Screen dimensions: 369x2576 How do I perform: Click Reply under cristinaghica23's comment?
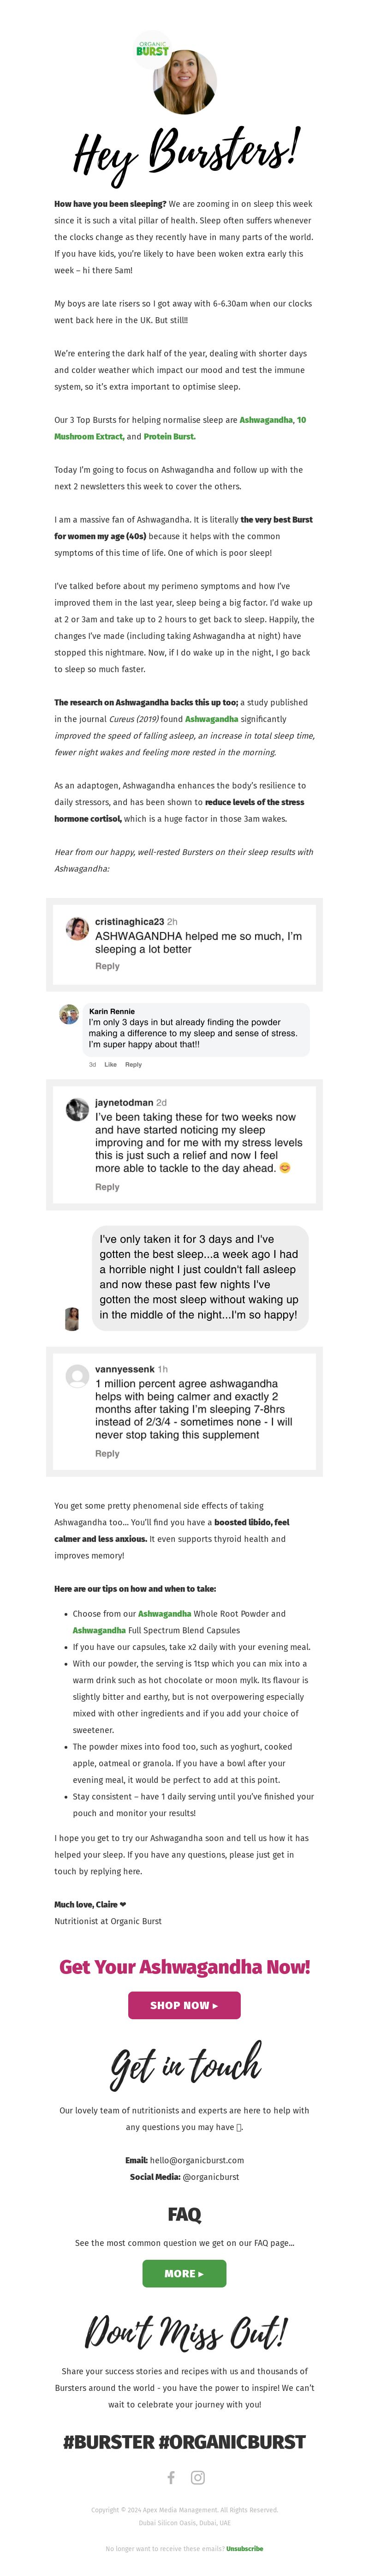point(107,966)
